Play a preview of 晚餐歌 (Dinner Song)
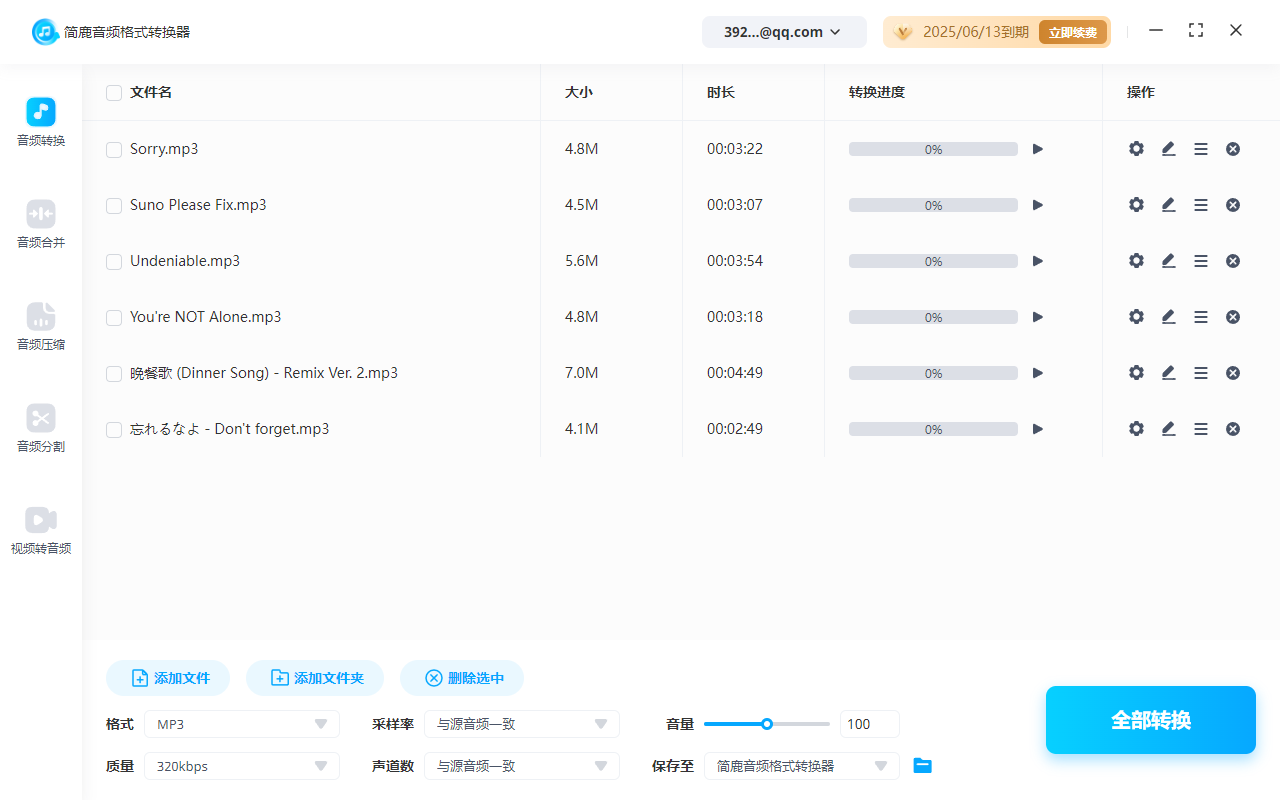This screenshot has height=800, width=1280. [1038, 372]
